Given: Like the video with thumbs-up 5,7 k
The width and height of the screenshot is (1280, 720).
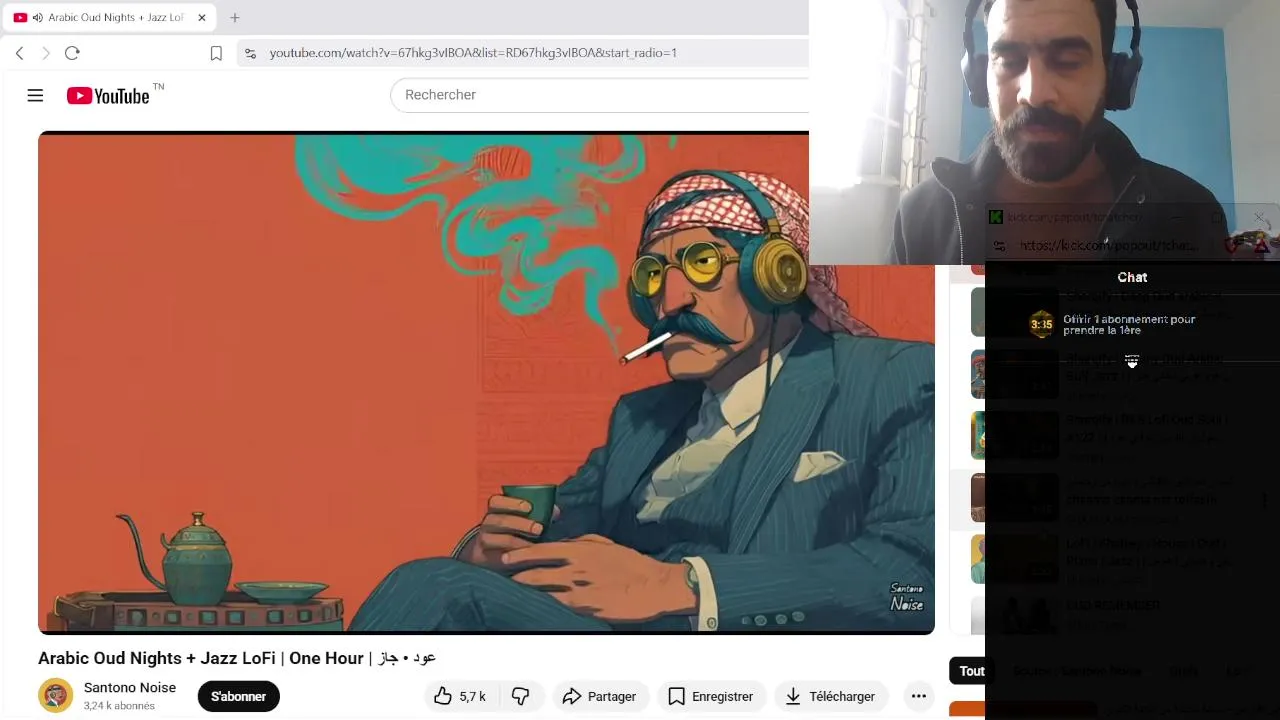Looking at the screenshot, I should coord(460,696).
